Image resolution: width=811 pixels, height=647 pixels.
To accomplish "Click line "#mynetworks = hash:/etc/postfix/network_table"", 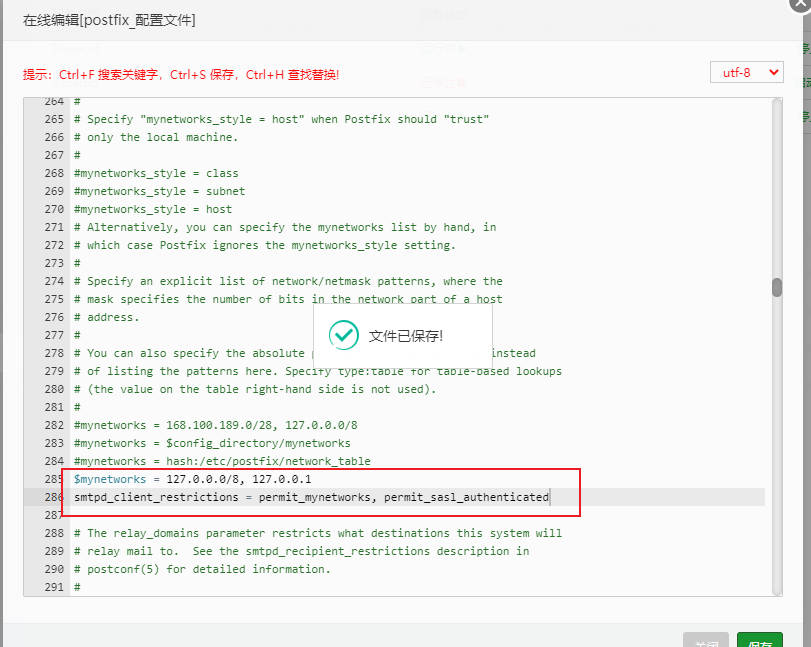I will click(x=222, y=461).
